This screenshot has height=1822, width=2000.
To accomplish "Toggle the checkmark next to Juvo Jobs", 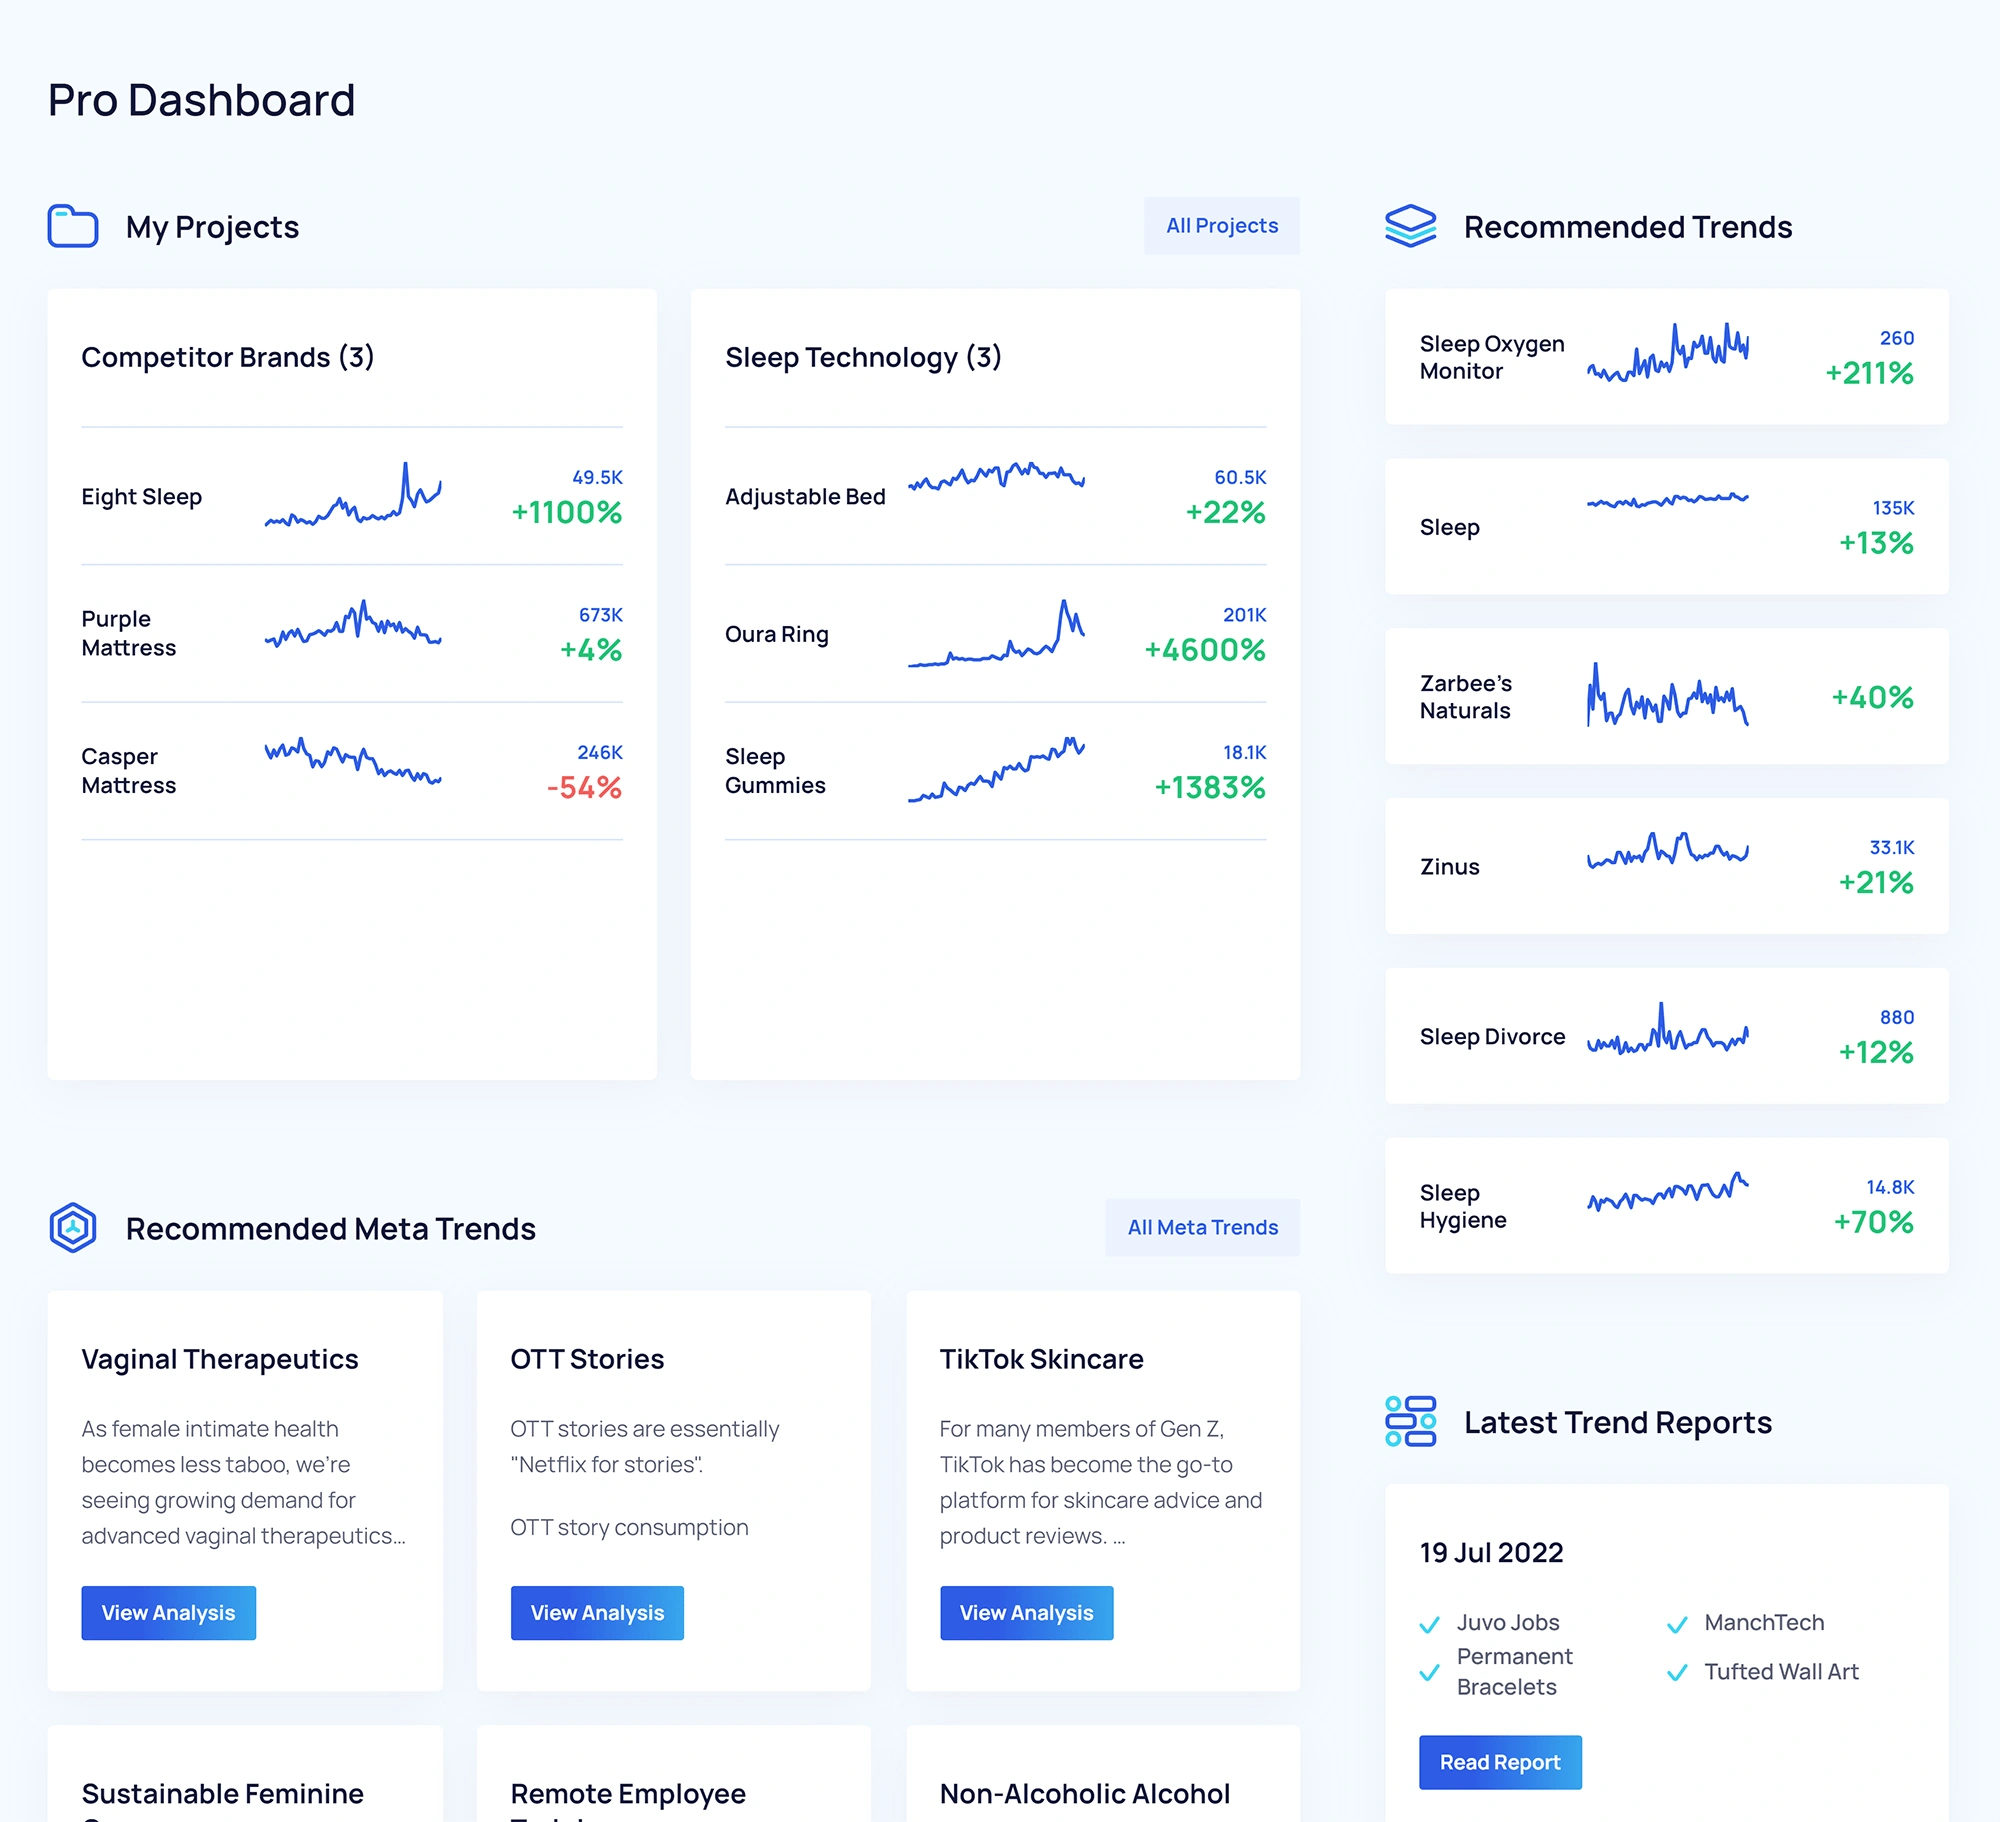I will 1428,1622.
